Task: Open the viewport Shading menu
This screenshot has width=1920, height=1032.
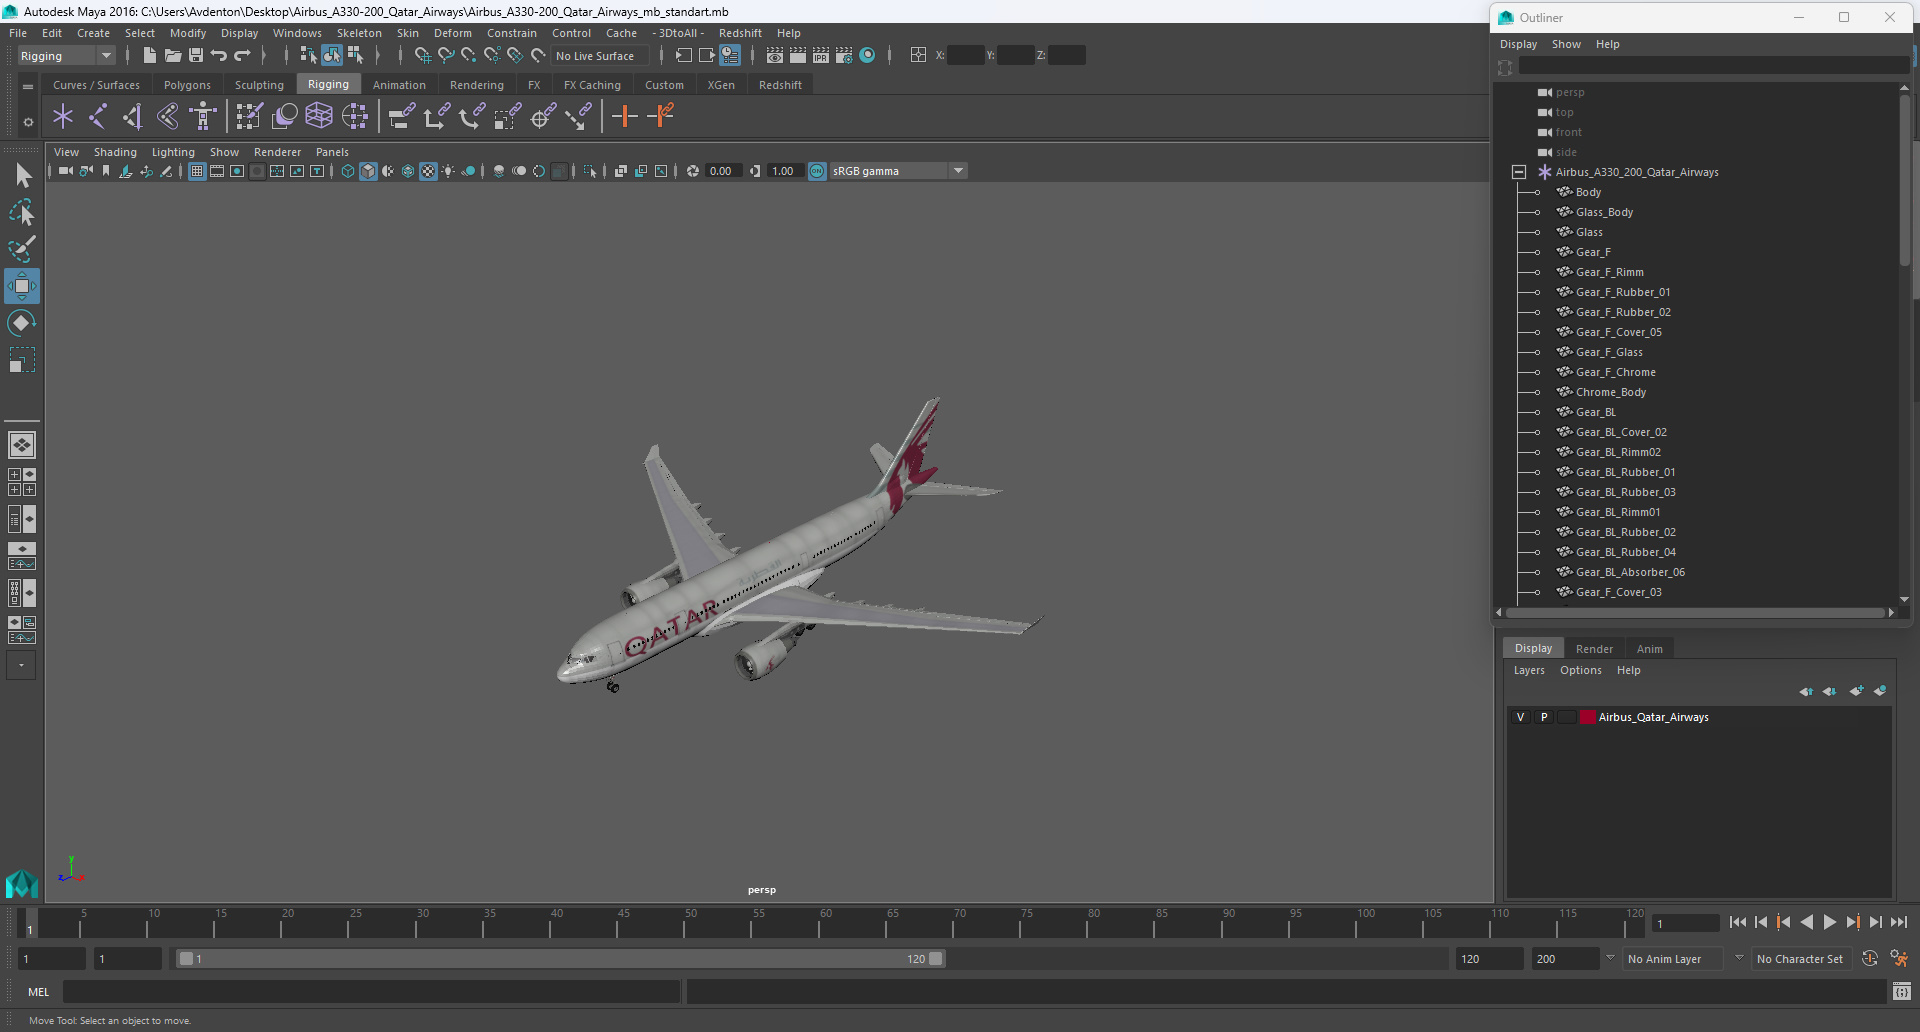Action: pos(115,152)
